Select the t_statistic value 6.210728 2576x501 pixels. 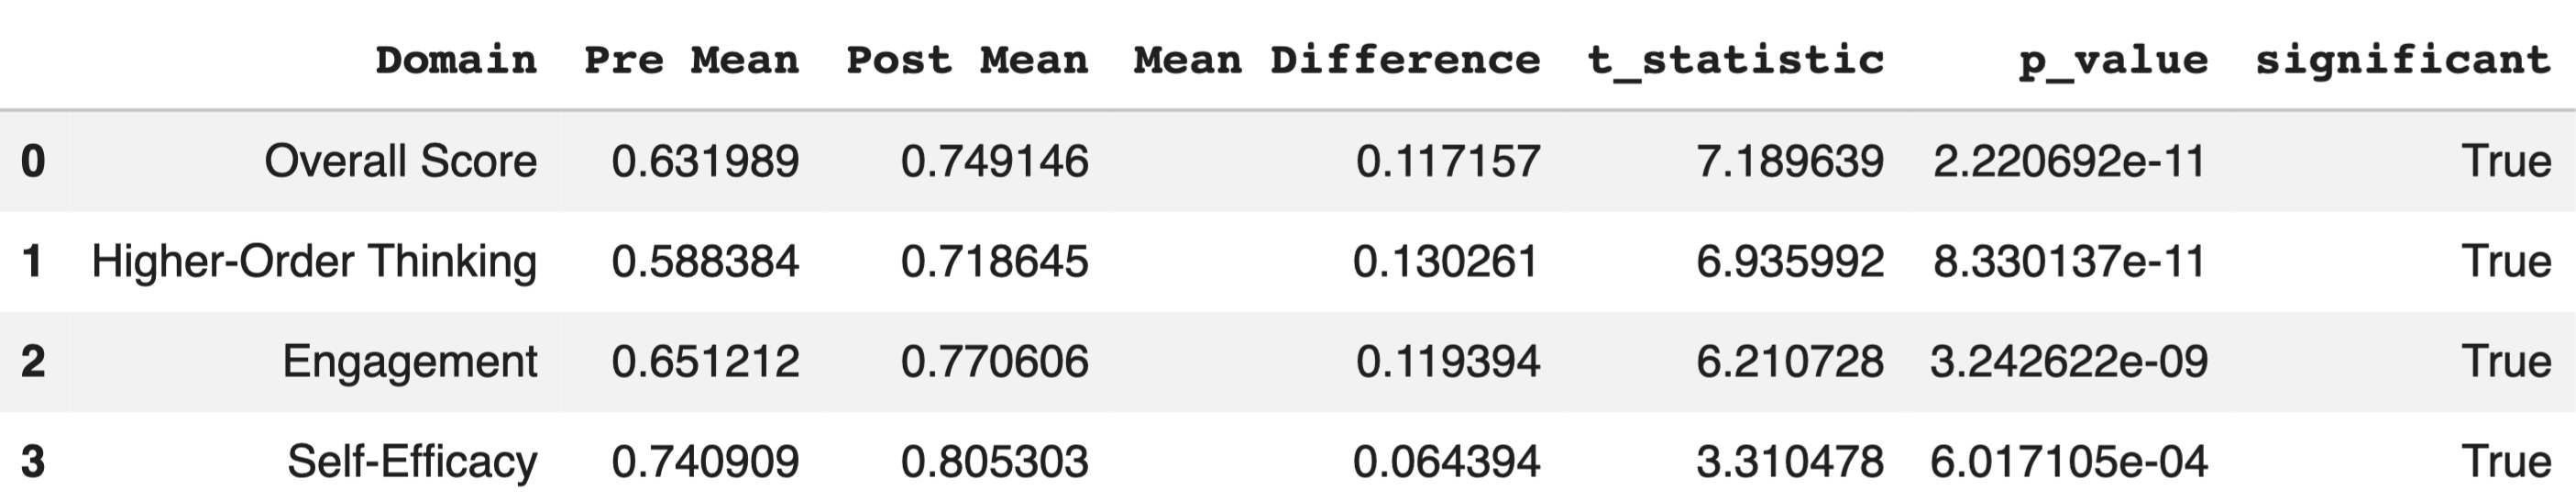tap(1789, 361)
